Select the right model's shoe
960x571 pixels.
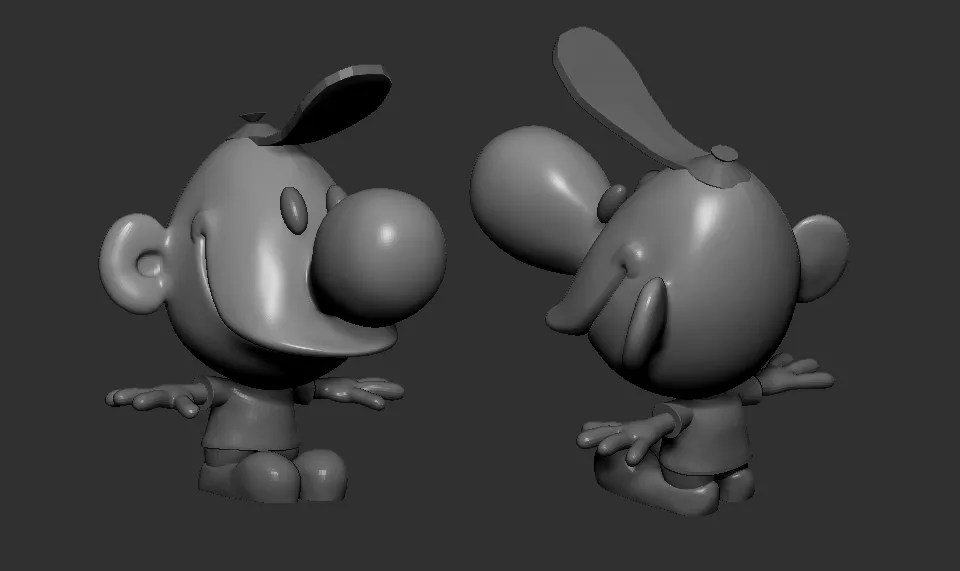pyautogui.click(x=680, y=492)
